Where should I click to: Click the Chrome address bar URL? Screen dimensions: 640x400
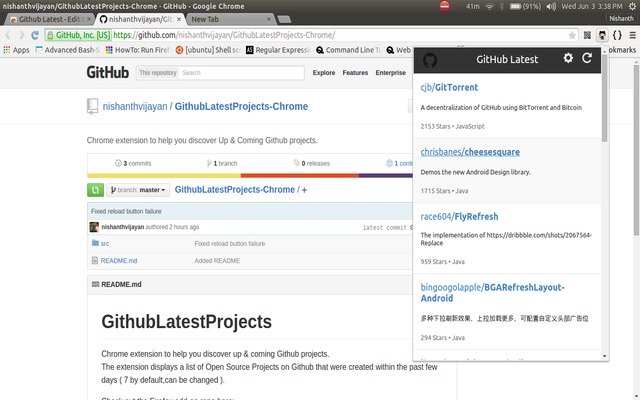click(224, 35)
